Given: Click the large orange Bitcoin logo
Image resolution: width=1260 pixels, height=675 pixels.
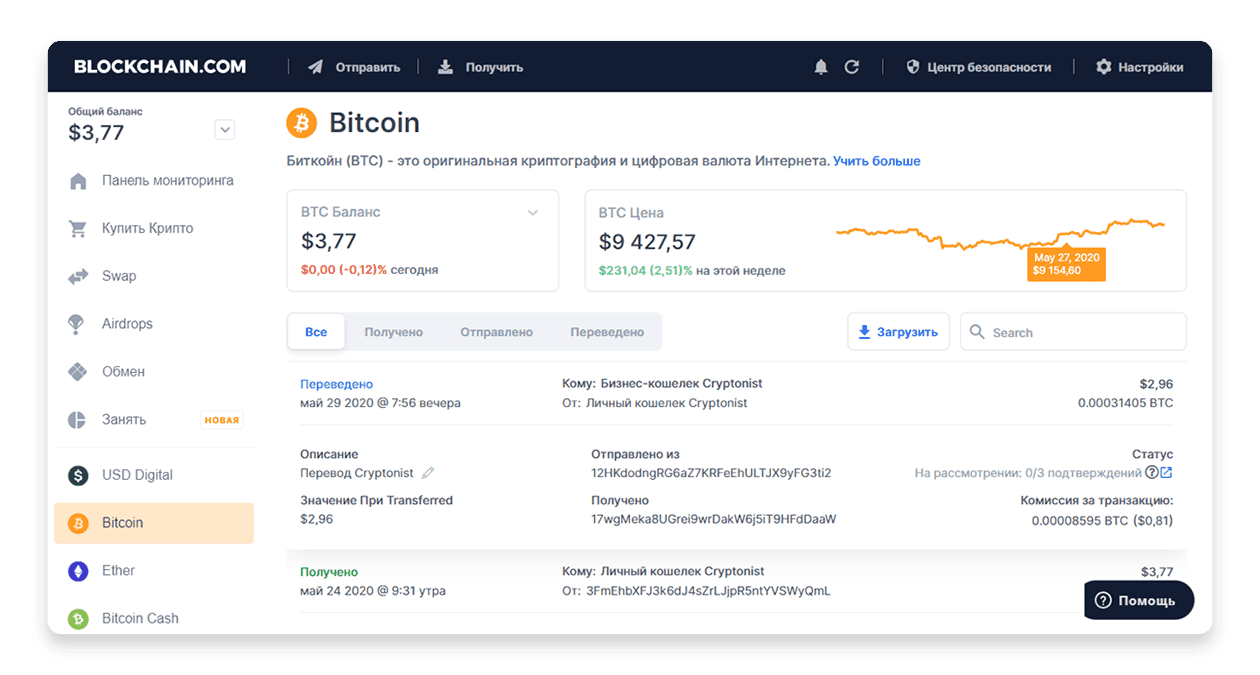Looking at the screenshot, I should [301, 123].
